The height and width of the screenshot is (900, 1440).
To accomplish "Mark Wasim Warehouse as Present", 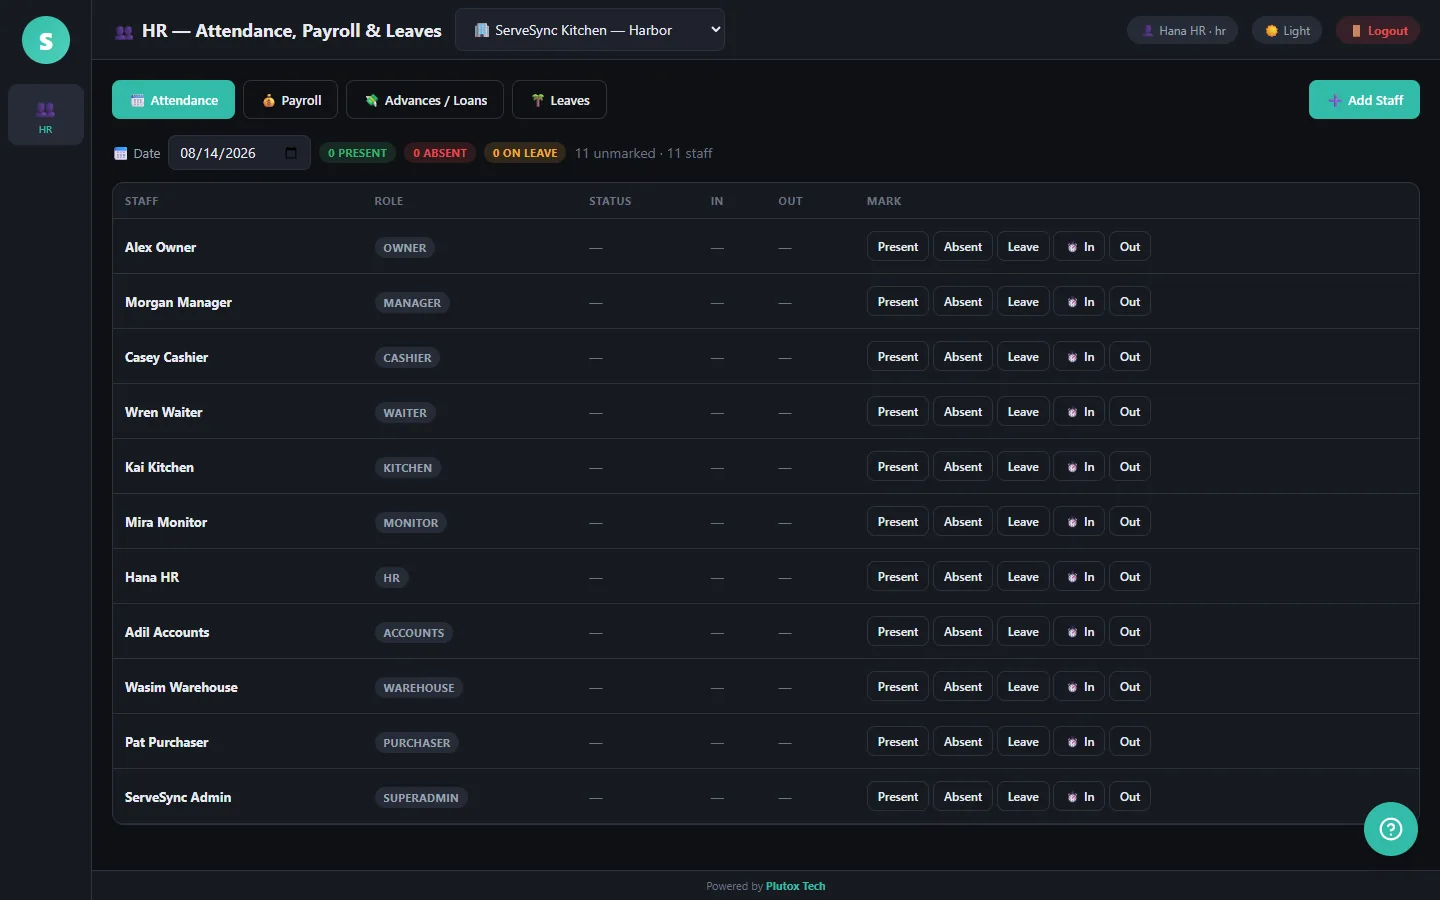I will 898,687.
